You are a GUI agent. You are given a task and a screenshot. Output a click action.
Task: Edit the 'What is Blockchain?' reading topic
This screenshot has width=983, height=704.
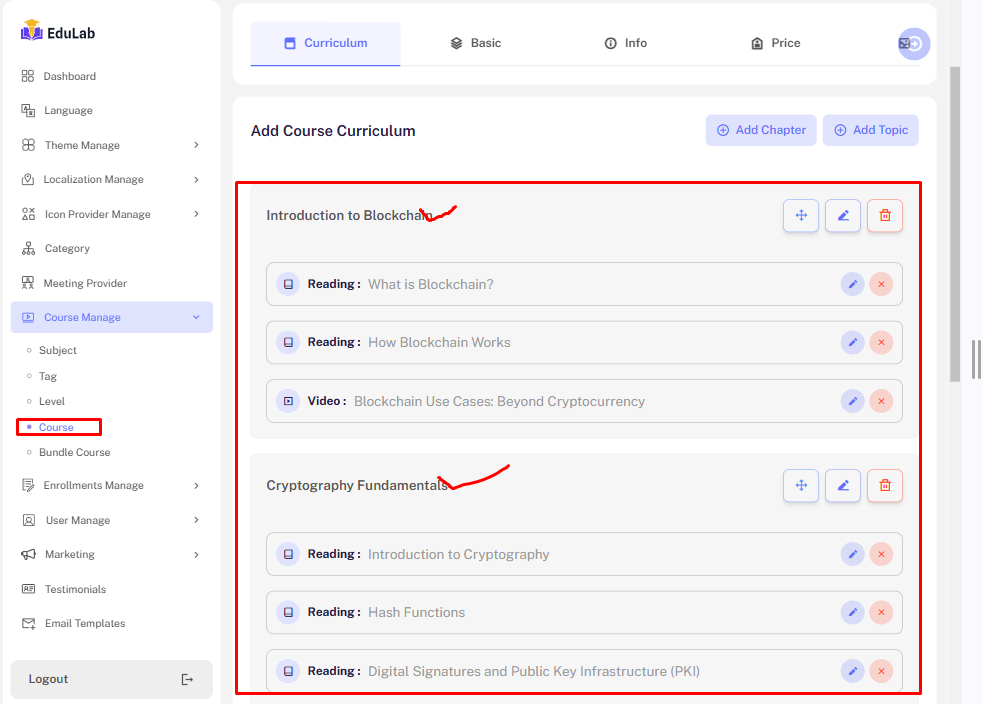point(852,284)
